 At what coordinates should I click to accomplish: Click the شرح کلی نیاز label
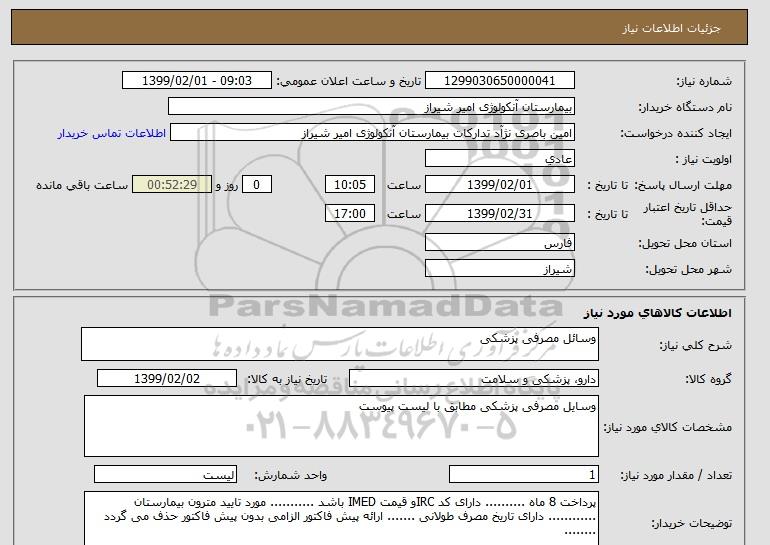695,345
